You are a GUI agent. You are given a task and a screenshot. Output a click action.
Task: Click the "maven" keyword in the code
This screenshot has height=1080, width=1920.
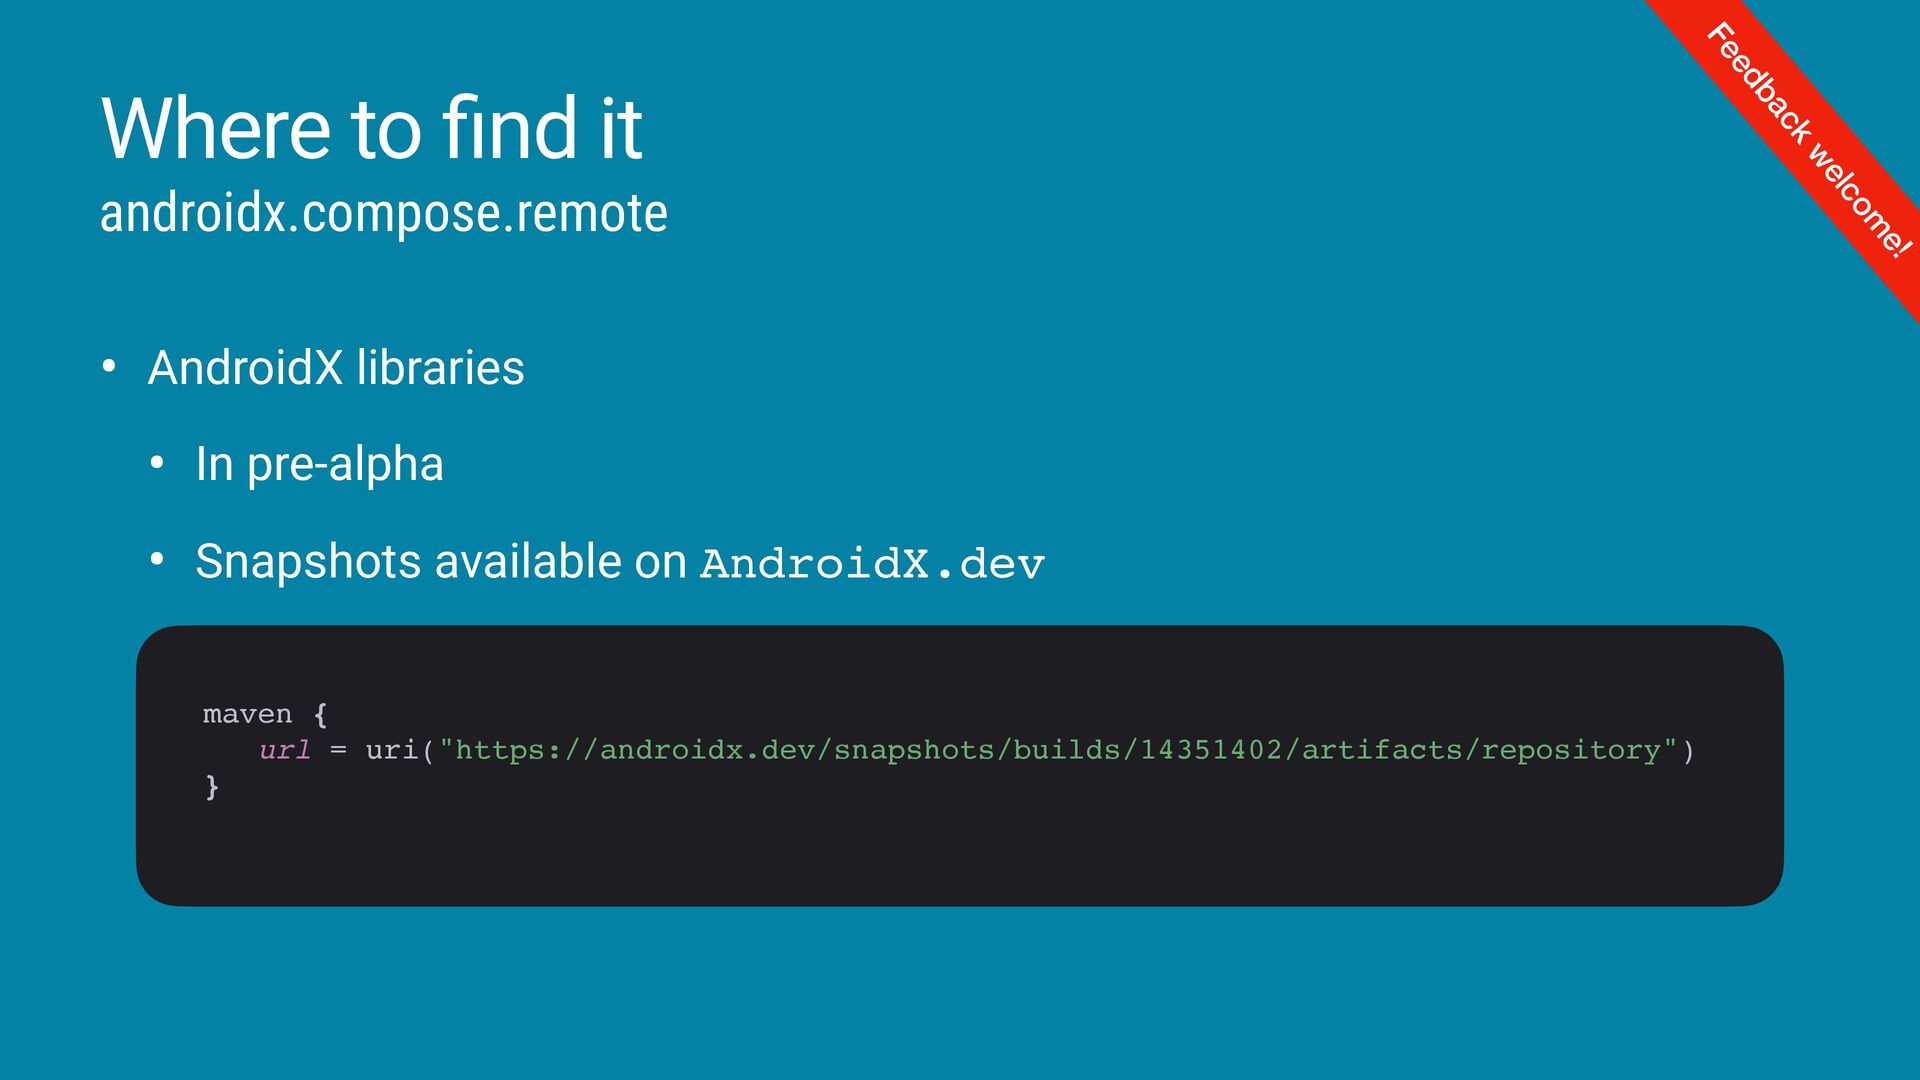point(247,714)
